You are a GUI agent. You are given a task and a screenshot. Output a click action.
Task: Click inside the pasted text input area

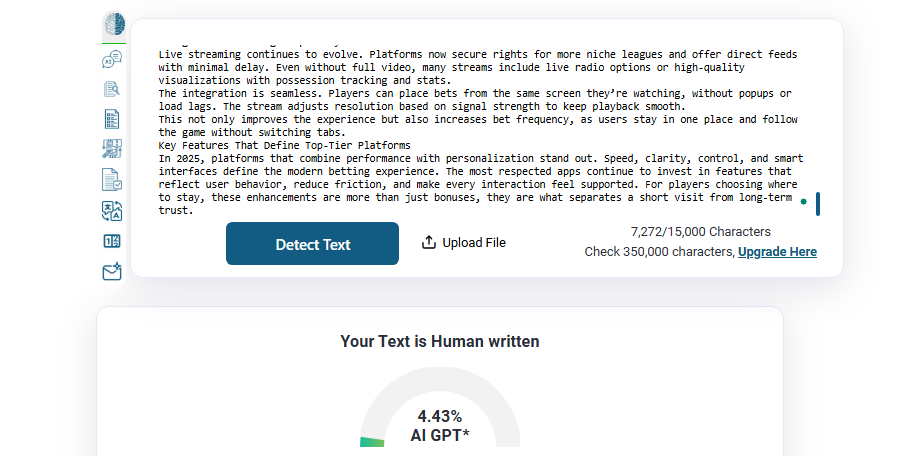pyautogui.click(x=479, y=129)
